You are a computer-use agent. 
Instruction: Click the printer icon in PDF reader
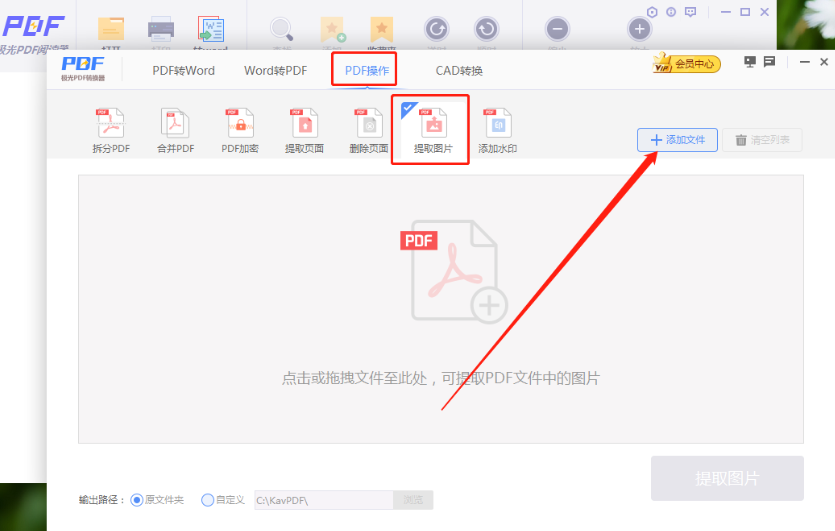click(161, 29)
